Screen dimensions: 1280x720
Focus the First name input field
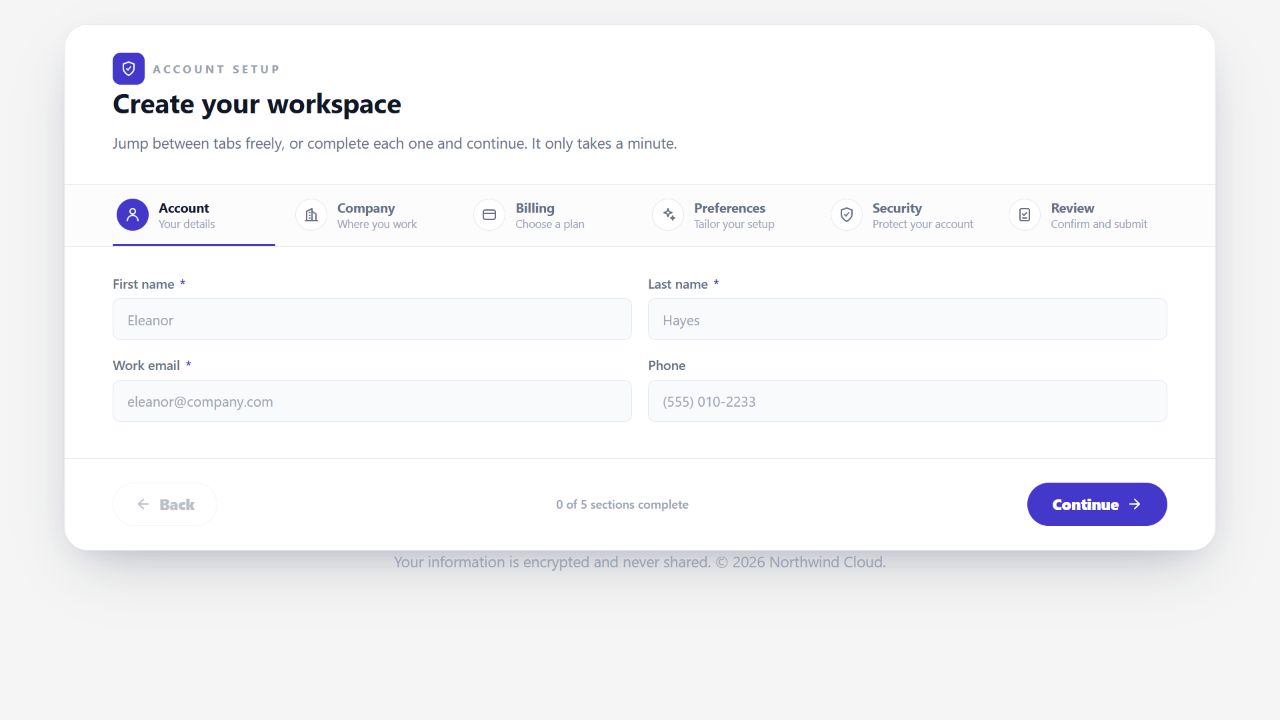(x=372, y=319)
